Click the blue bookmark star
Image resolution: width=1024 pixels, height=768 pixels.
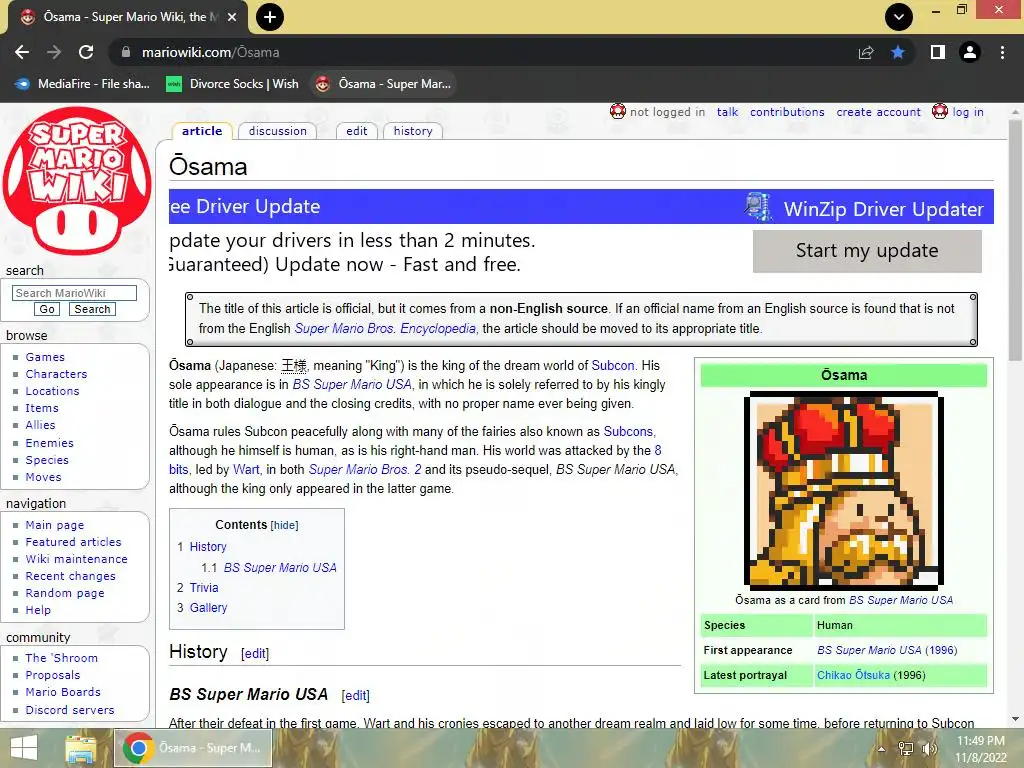898,52
